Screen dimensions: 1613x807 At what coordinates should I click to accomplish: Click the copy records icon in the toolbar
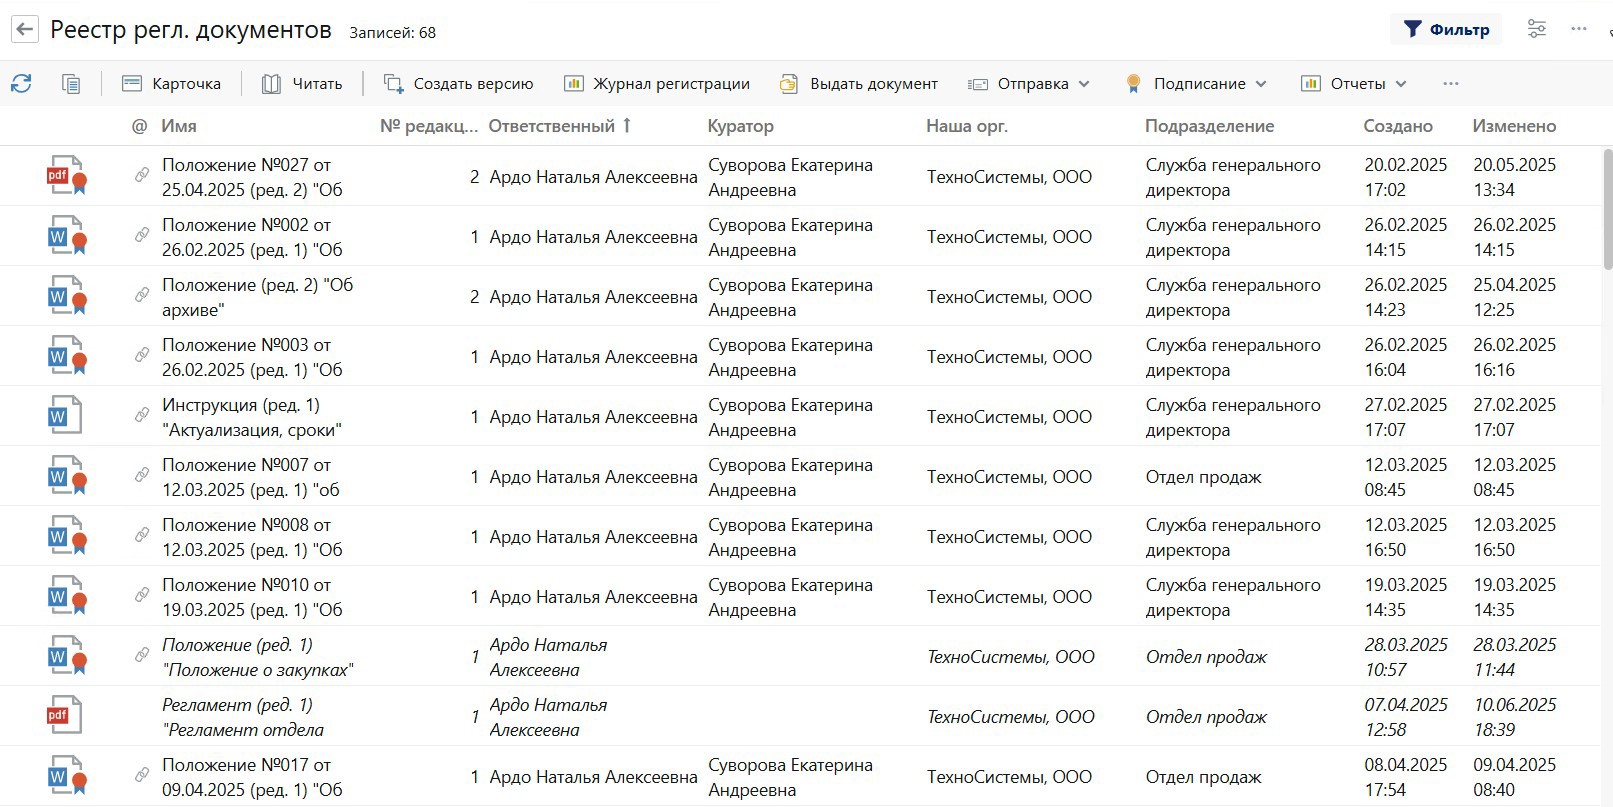click(x=71, y=84)
